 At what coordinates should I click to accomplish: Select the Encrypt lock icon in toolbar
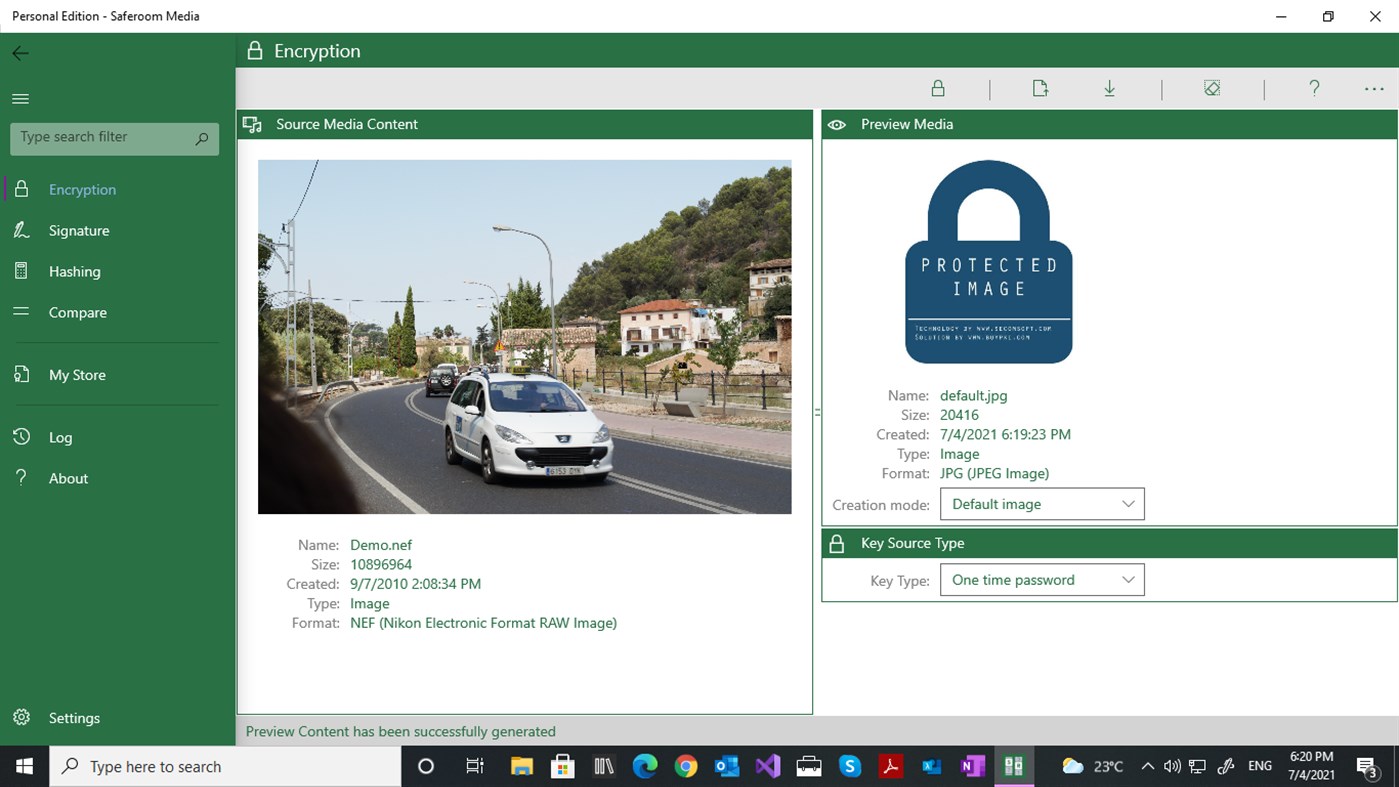(x=938, y=88)
